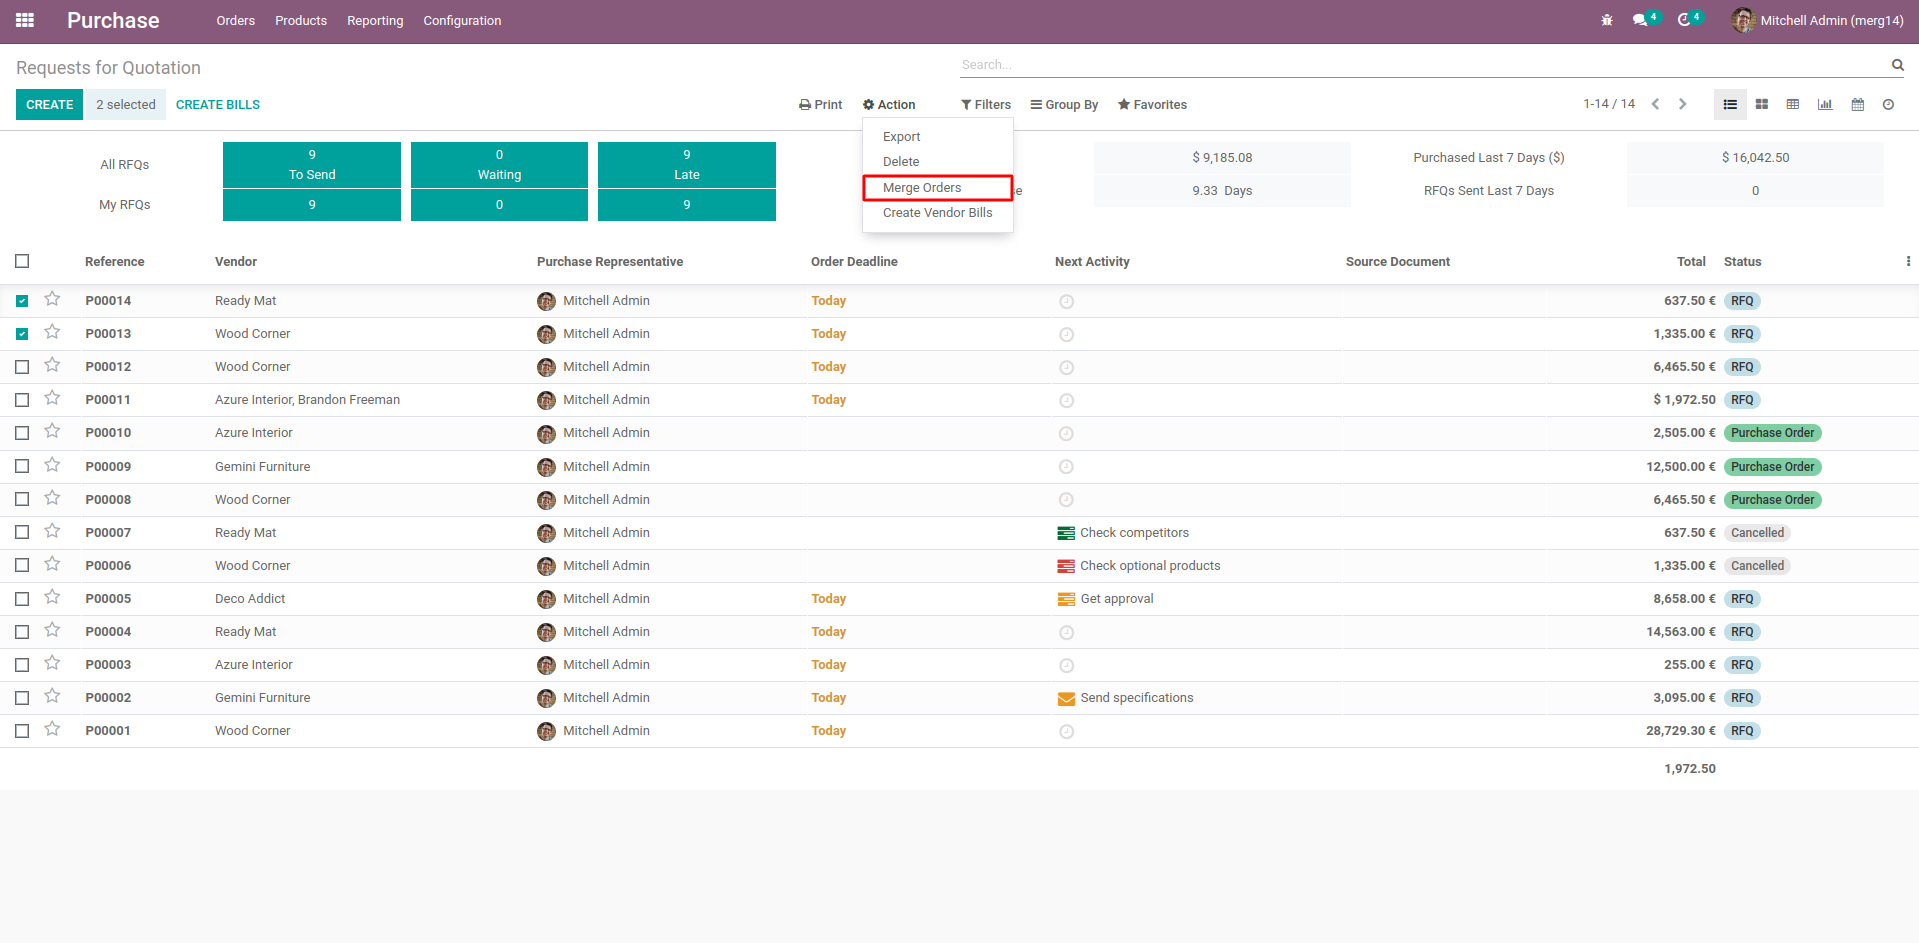Open the Reporting menu

375,21
